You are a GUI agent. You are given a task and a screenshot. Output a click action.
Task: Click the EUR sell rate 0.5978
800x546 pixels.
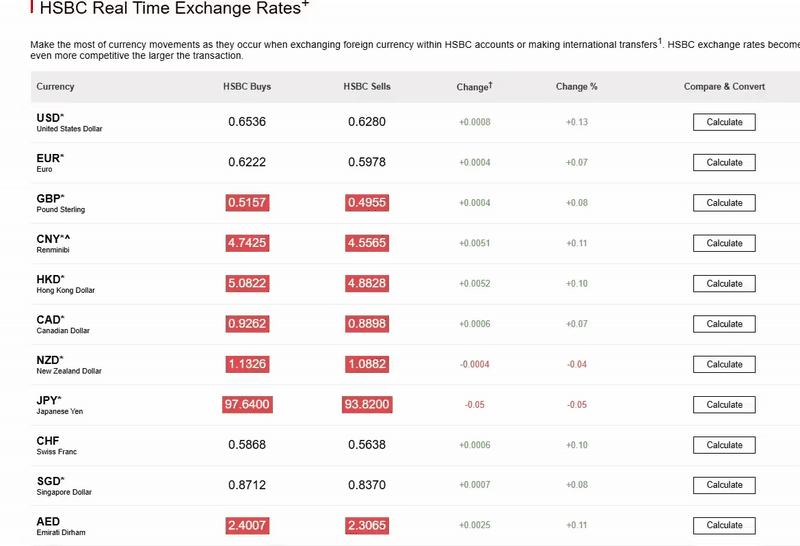point(367,162)
